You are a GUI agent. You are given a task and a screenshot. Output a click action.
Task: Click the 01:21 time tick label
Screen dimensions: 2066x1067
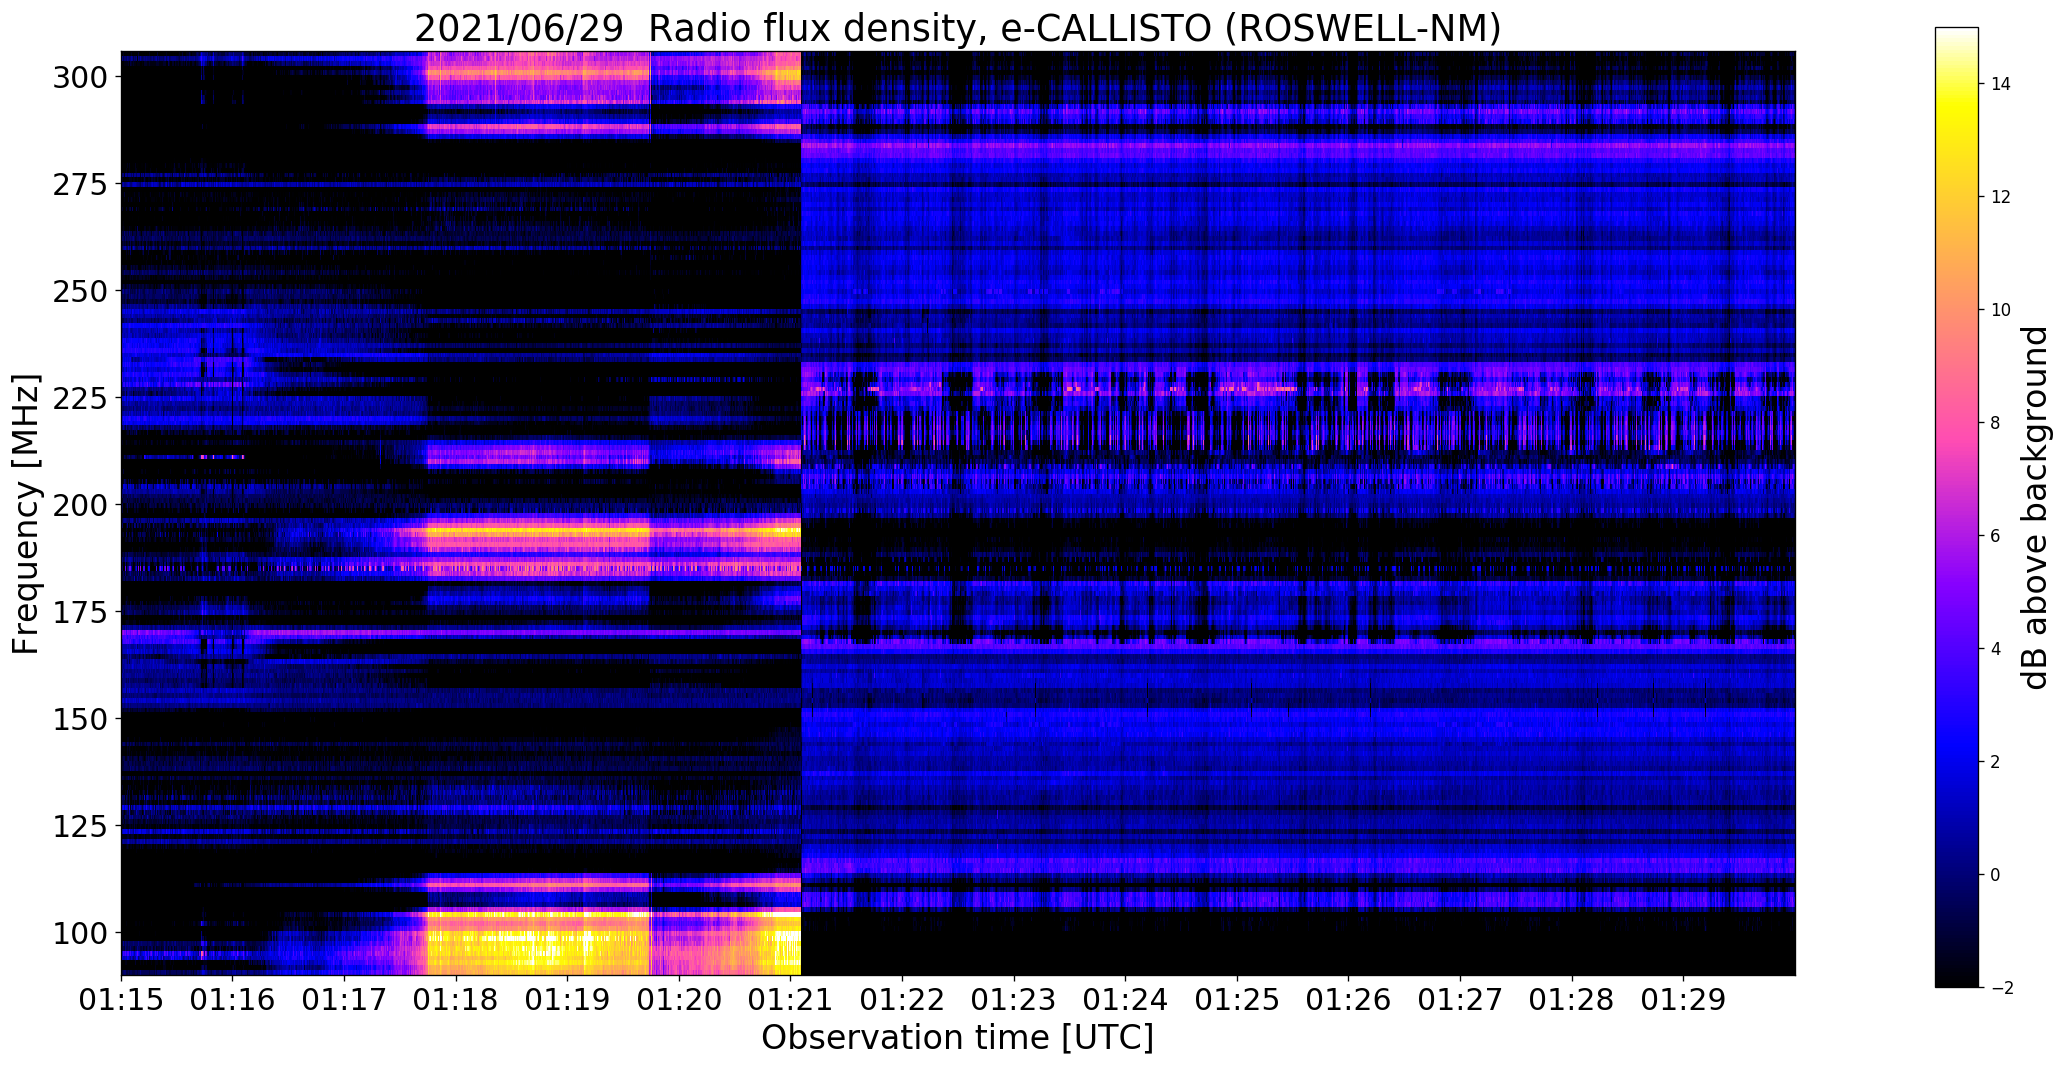791,1001
